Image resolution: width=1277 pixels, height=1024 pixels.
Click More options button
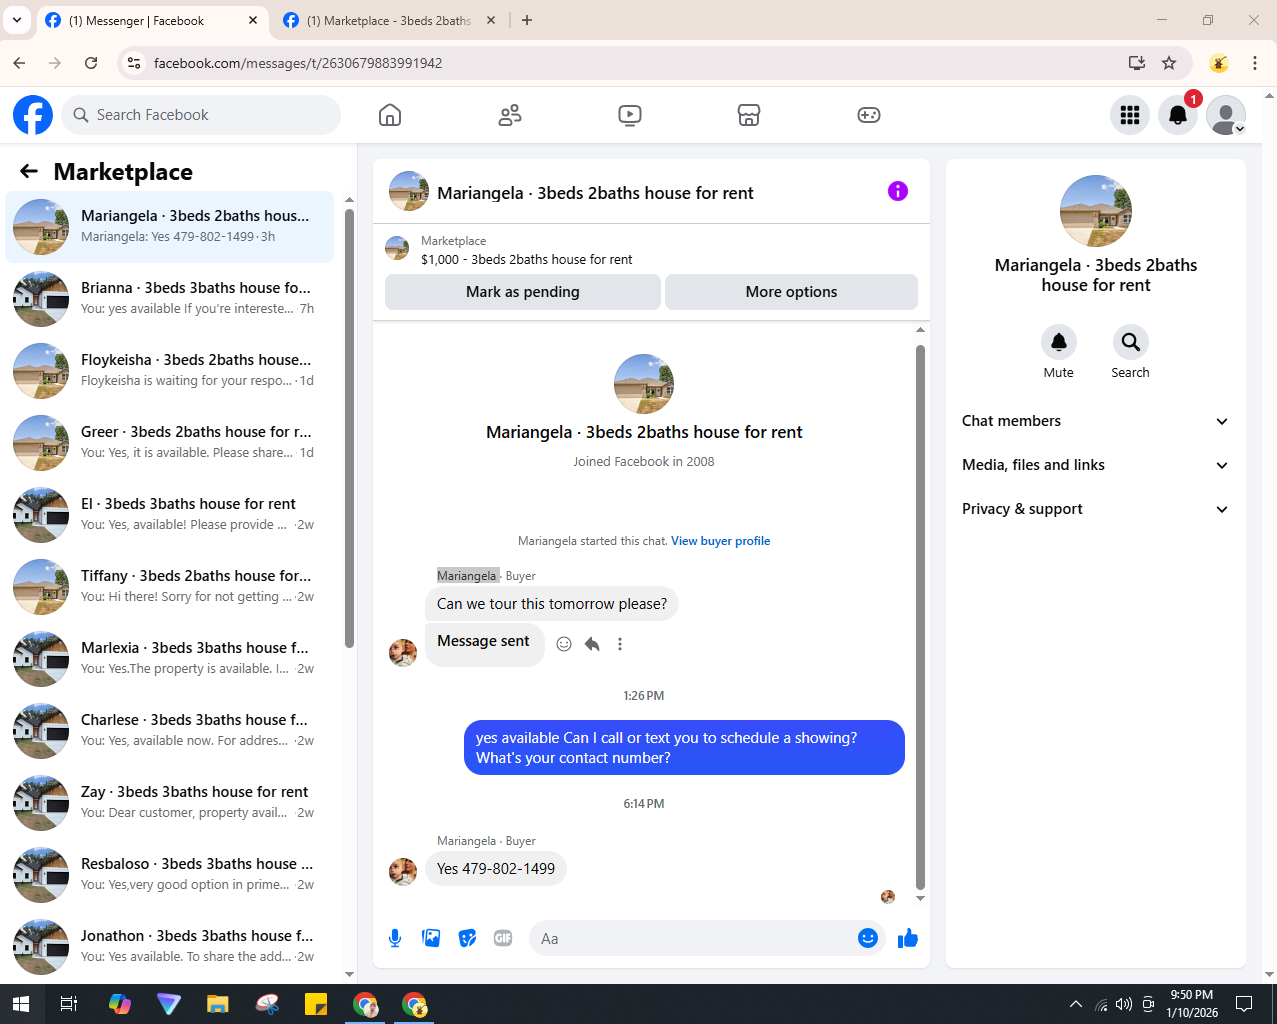click(791, 292)
